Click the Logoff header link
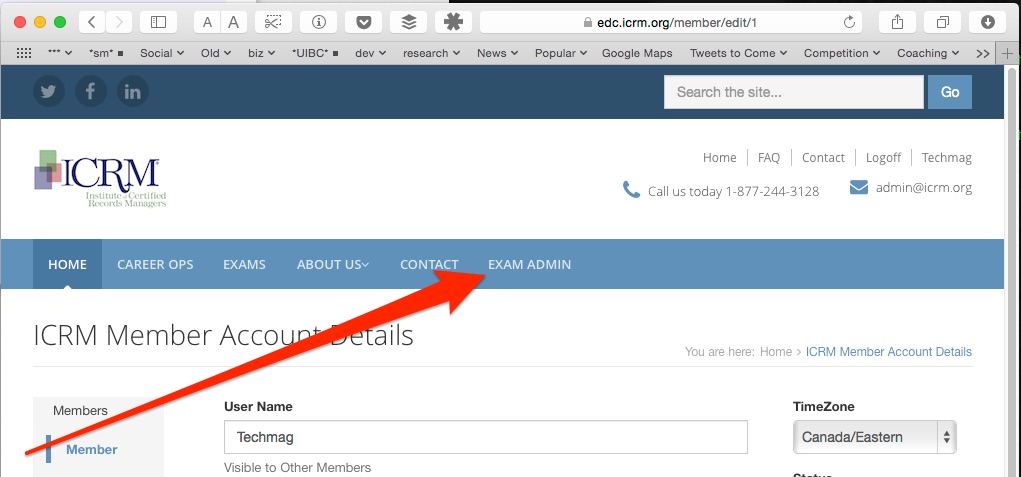Image resolution: width=1021 pixels, height=477 pixels. 883,157
